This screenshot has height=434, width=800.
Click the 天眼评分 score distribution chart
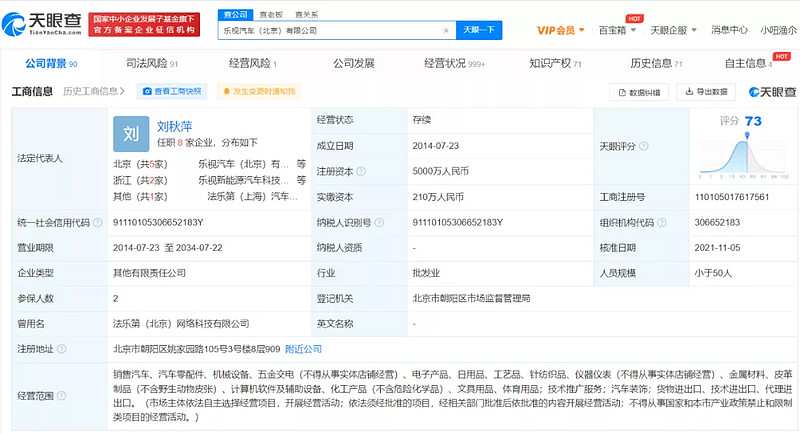743,156
